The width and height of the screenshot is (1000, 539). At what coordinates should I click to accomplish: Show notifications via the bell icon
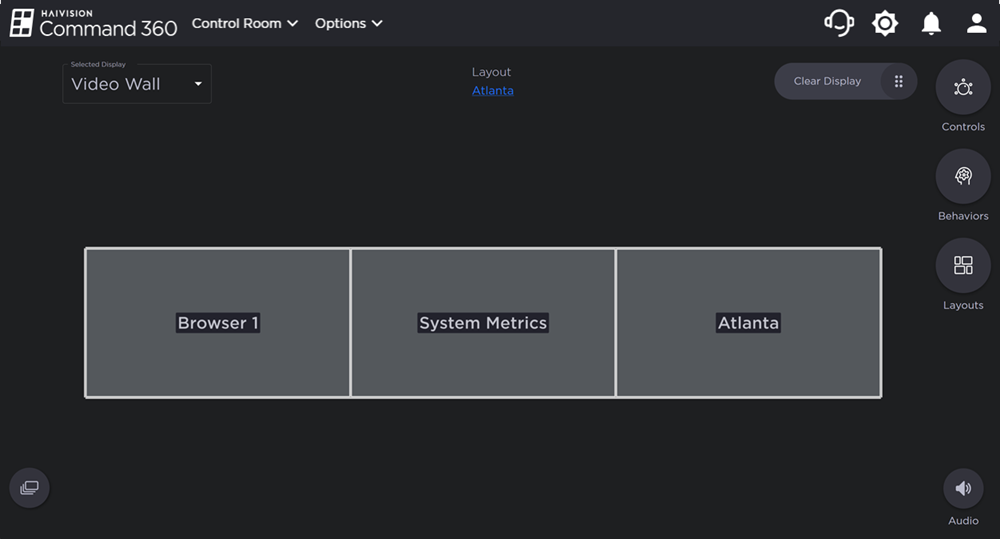931,24
